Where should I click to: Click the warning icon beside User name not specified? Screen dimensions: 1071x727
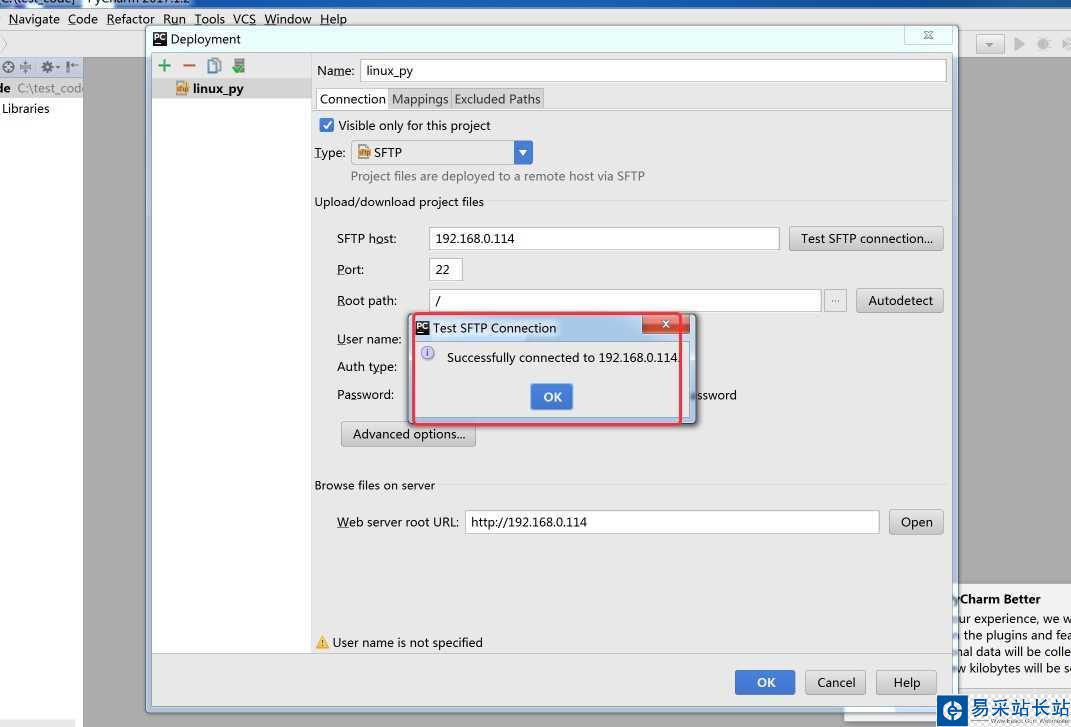pyautogui.click(x=322, y=642)
